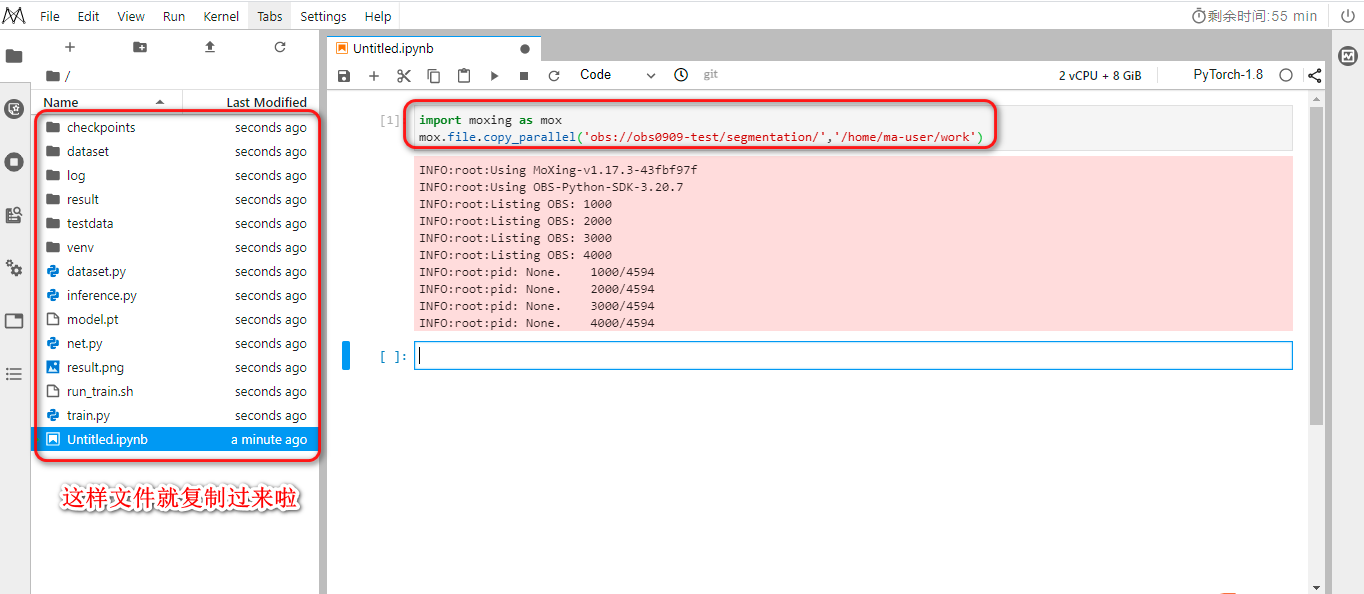Save the notebook with the disk icon
1364x594 pixels.
344,75
